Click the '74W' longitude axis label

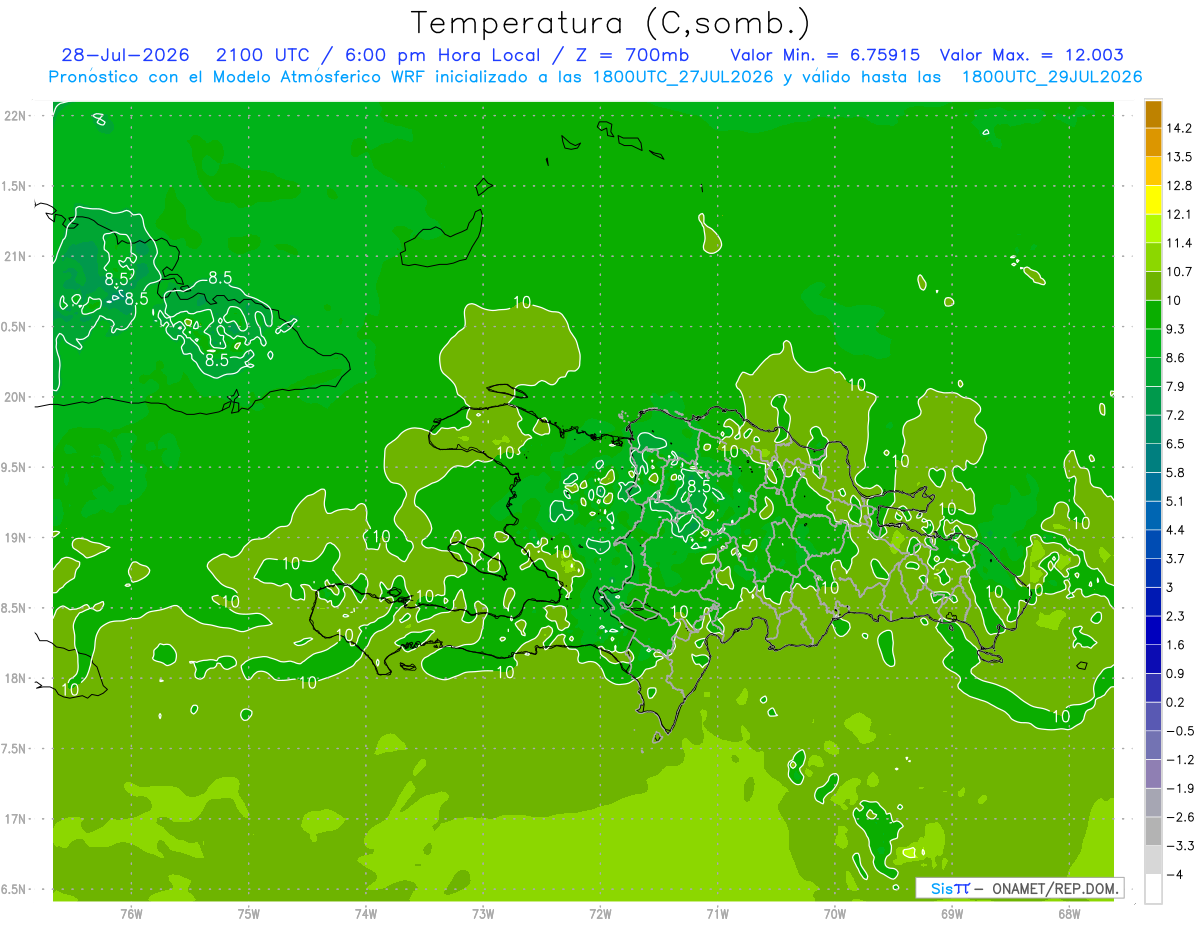click(x=366, y=914)
